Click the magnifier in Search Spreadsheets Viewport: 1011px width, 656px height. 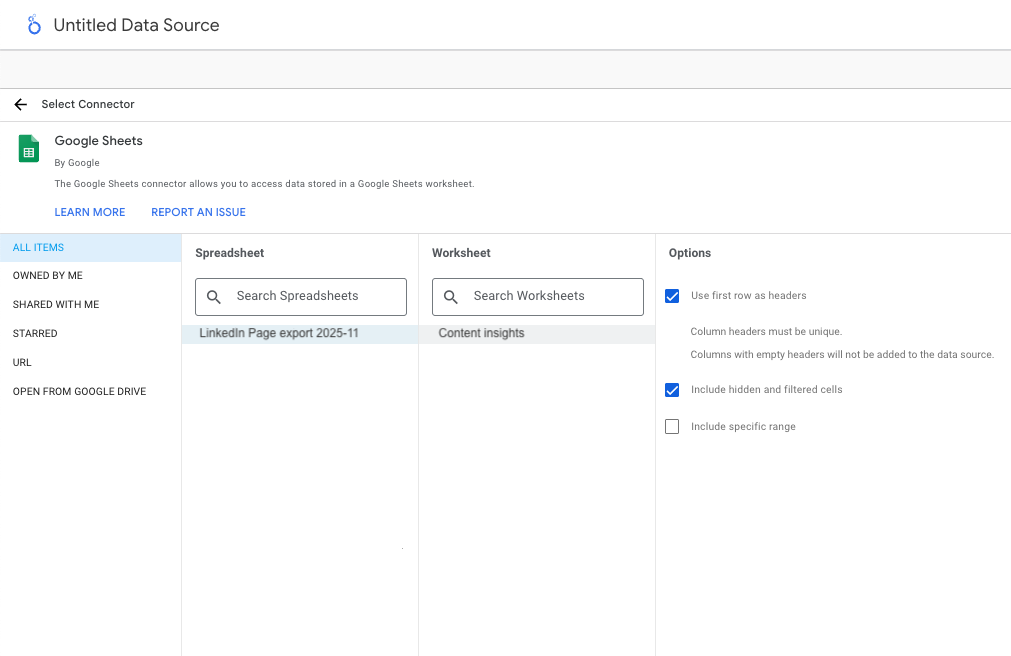pyautogui.click(x=214, y=296)
